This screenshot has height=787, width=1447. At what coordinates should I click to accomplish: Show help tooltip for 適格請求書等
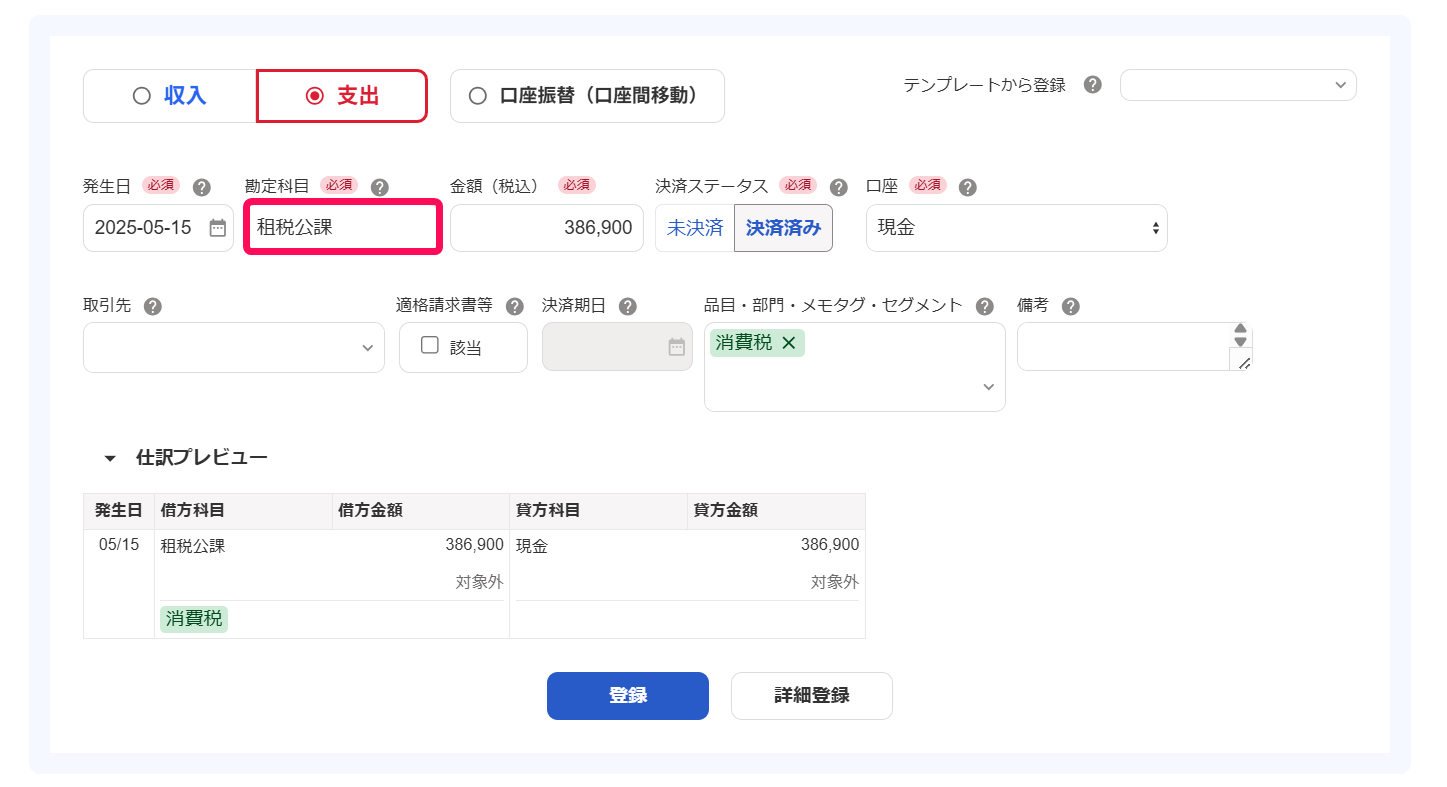click(514, 306)
